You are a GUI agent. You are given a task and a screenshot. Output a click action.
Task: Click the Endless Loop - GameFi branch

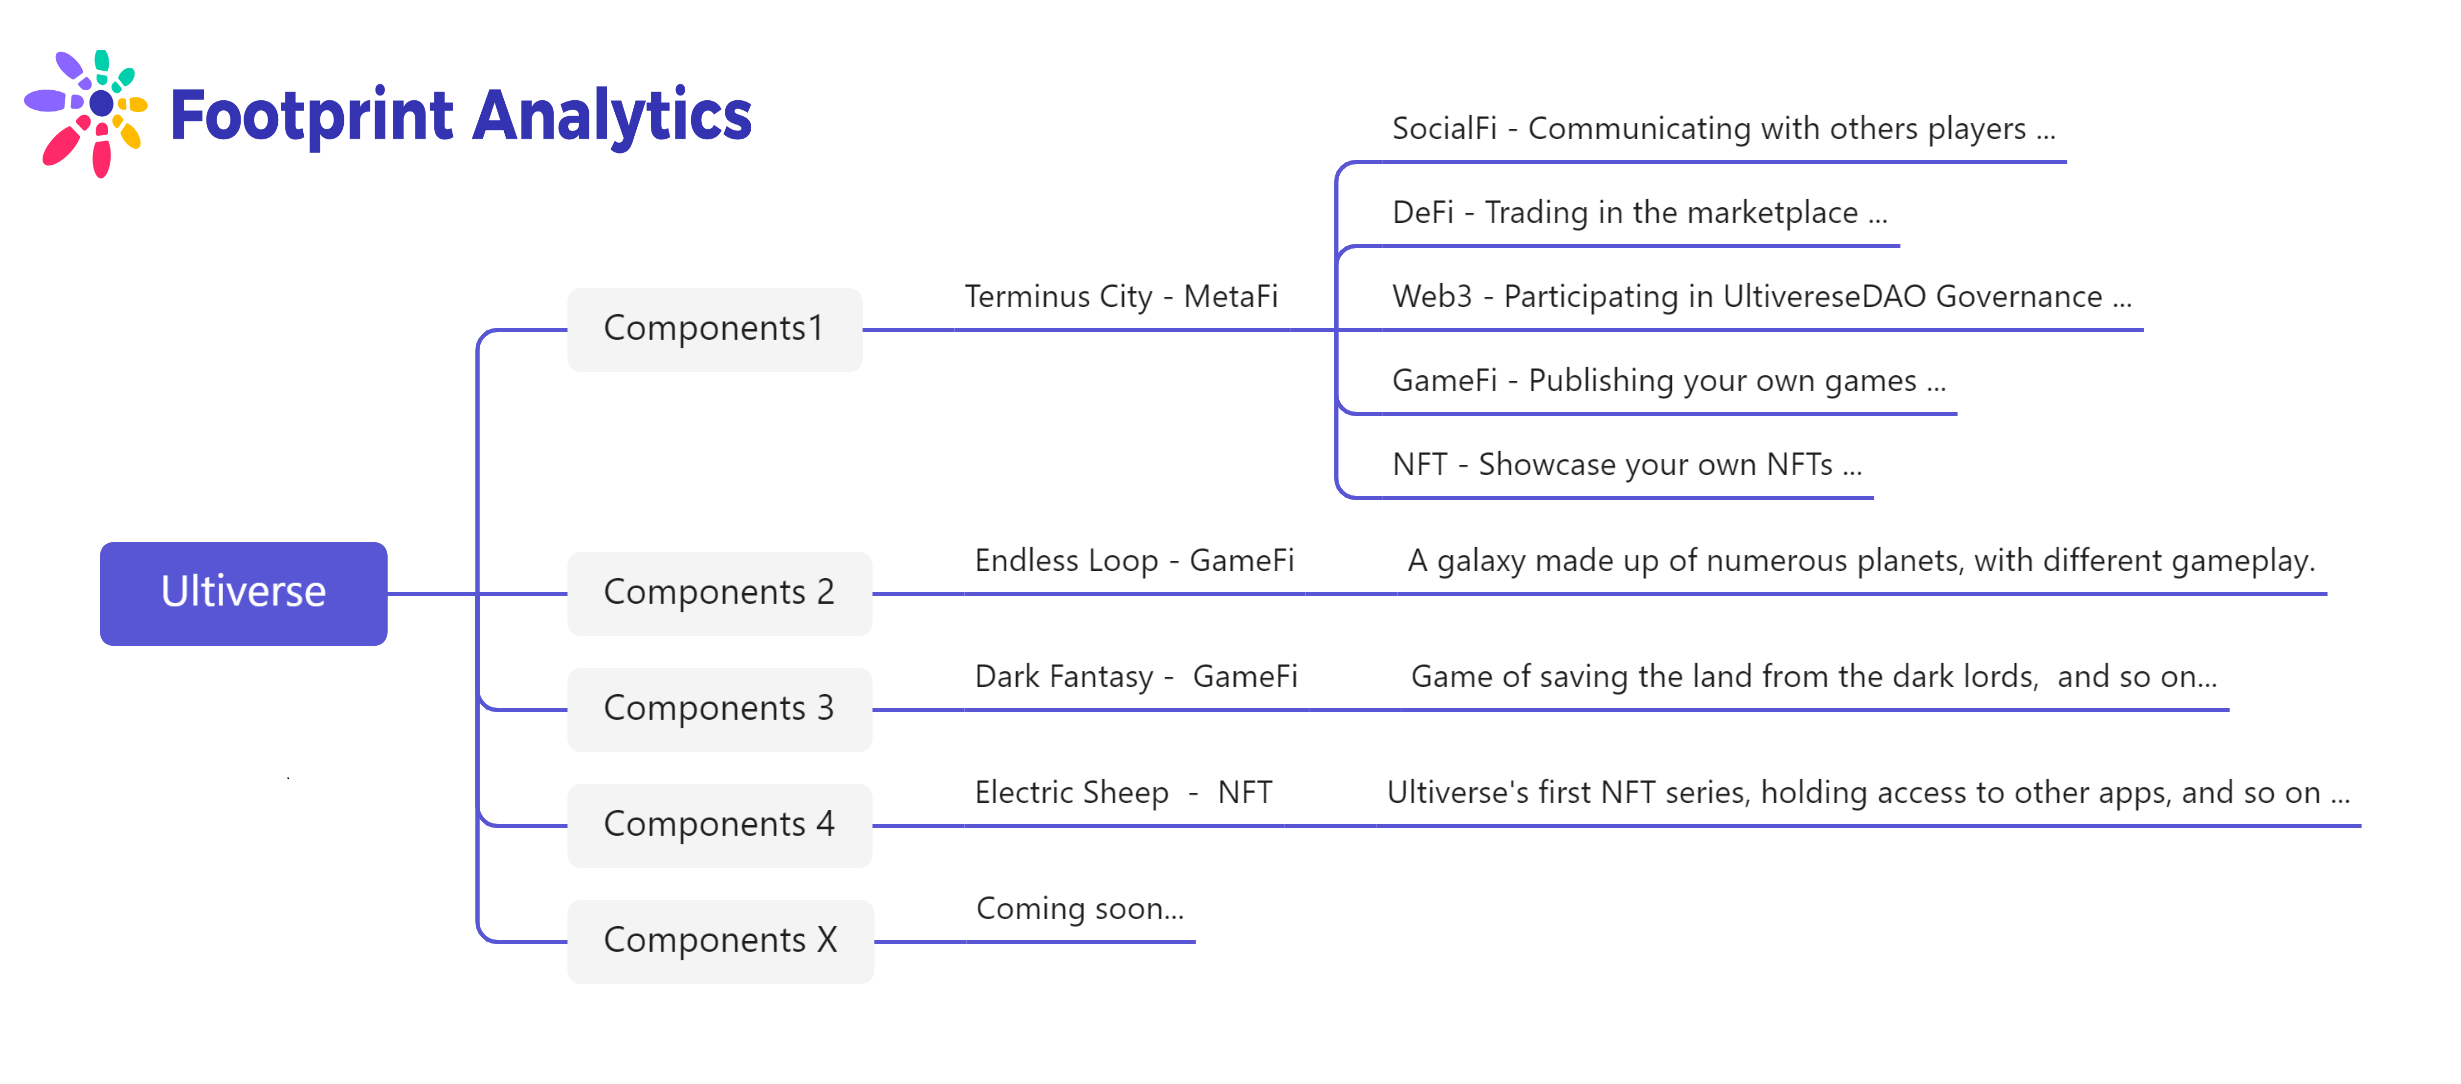(1134, 561)
